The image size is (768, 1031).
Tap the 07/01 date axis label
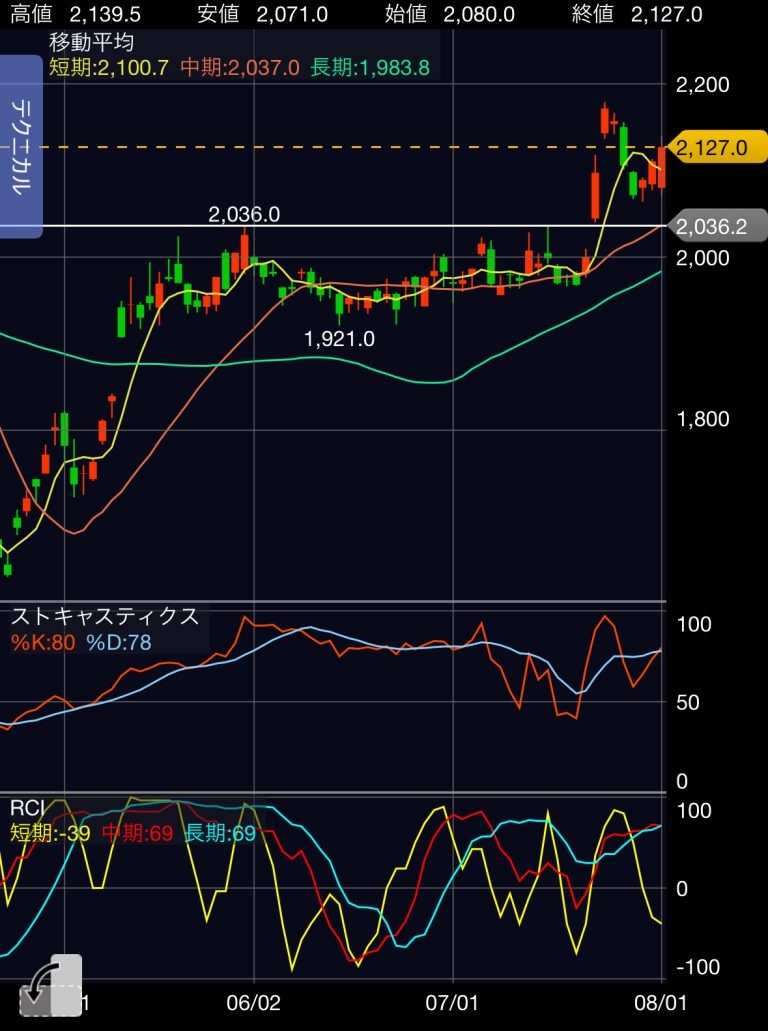[x=453, y=1001]
